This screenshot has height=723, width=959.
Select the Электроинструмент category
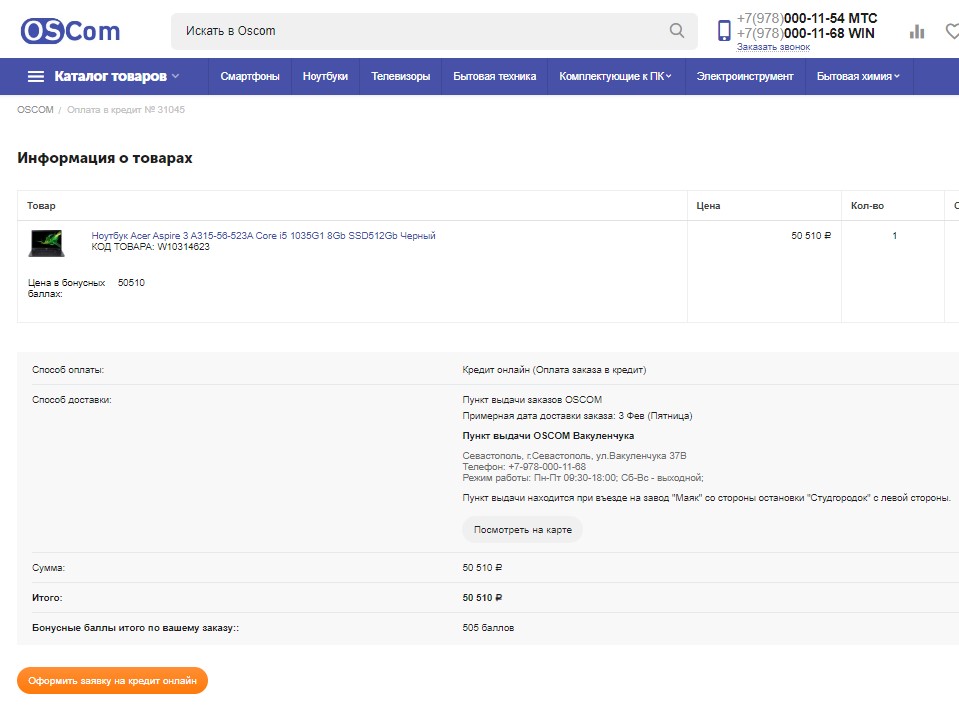(745, 76)
